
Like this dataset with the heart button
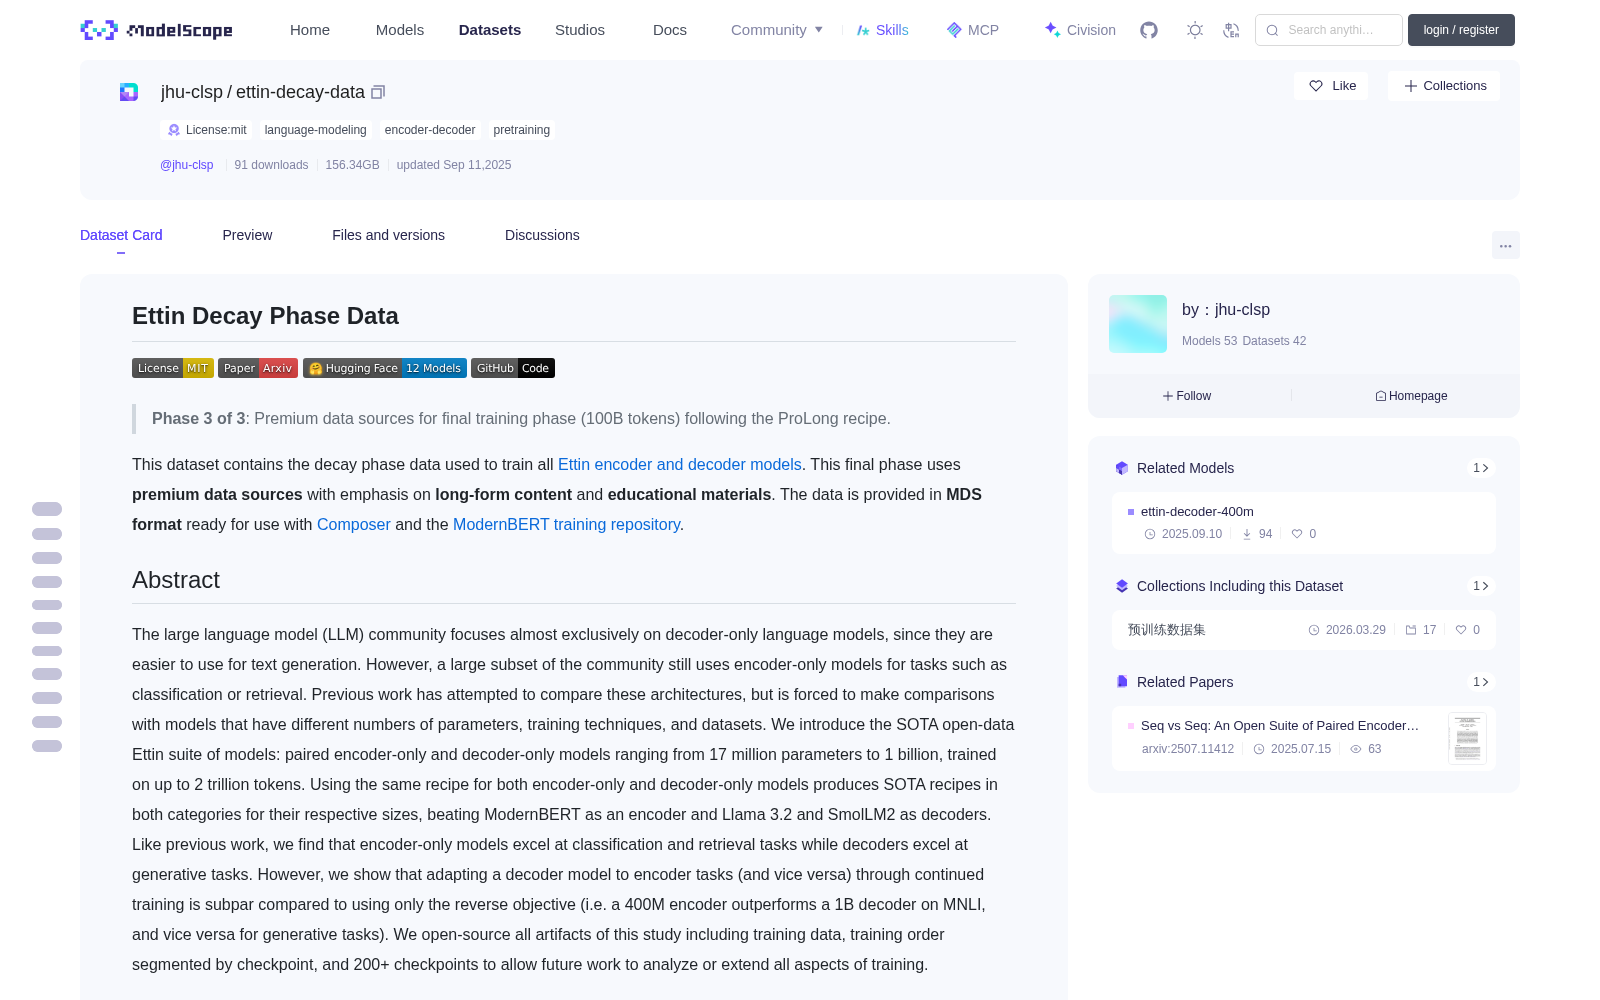pos(1332,86)
